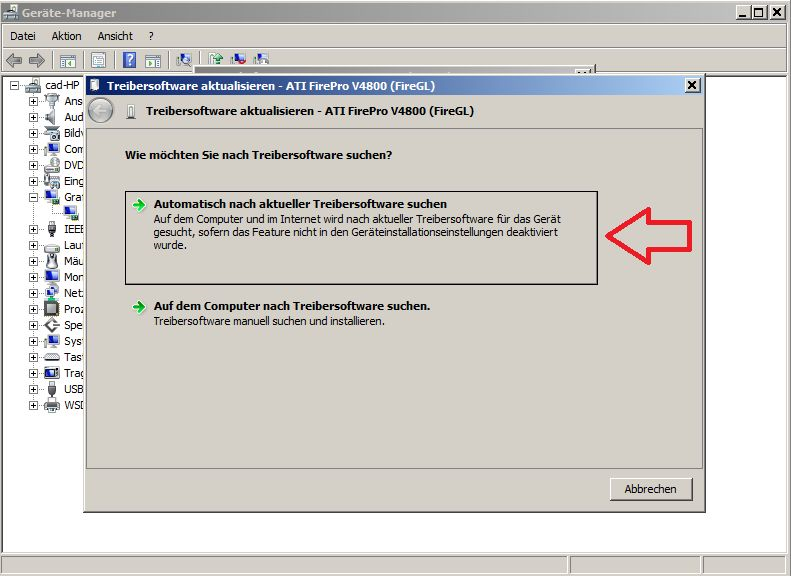Choose Automatisch nach aktueller Treibersoftware suchen
The width and height of the screenshot is (791, 576).
tap(300, 204)
